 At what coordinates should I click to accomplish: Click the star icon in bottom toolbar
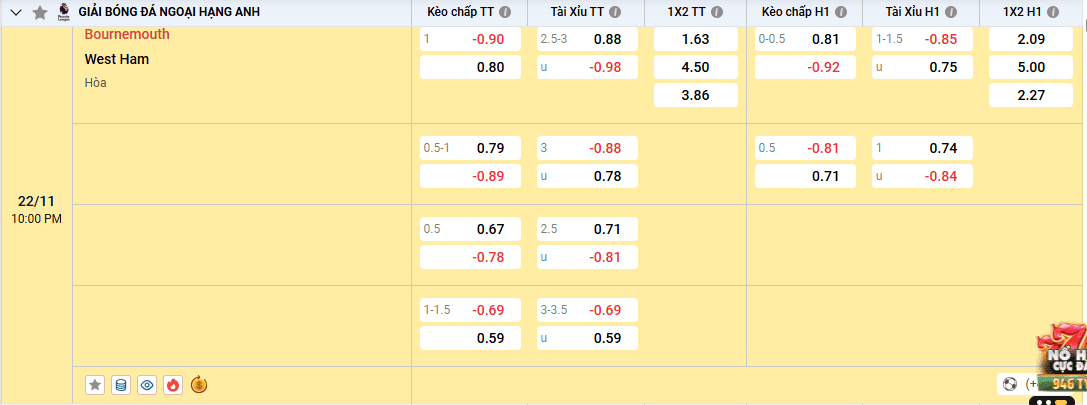95,385
